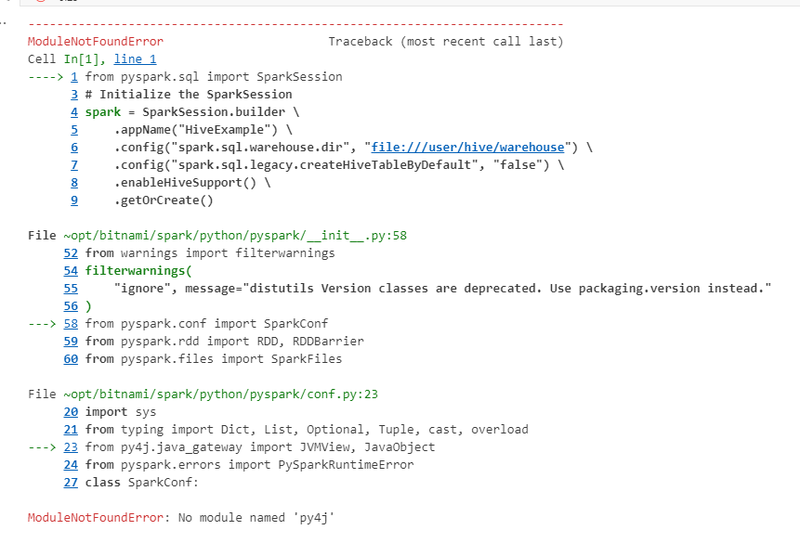Click line number 60 link at SparkFiles import
800x556 pixels.
(71, 359)
